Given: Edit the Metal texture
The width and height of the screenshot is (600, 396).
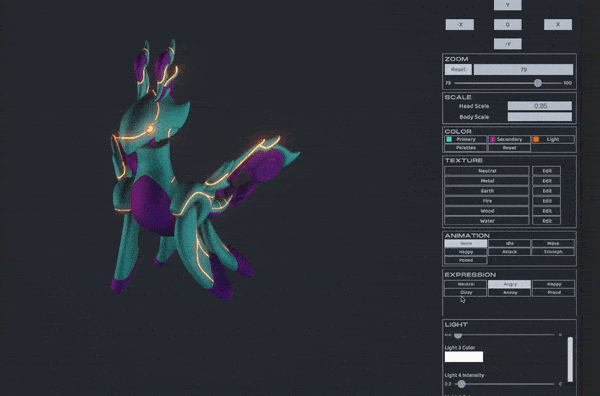Looking at the screenshot, I should click(546, 181).
